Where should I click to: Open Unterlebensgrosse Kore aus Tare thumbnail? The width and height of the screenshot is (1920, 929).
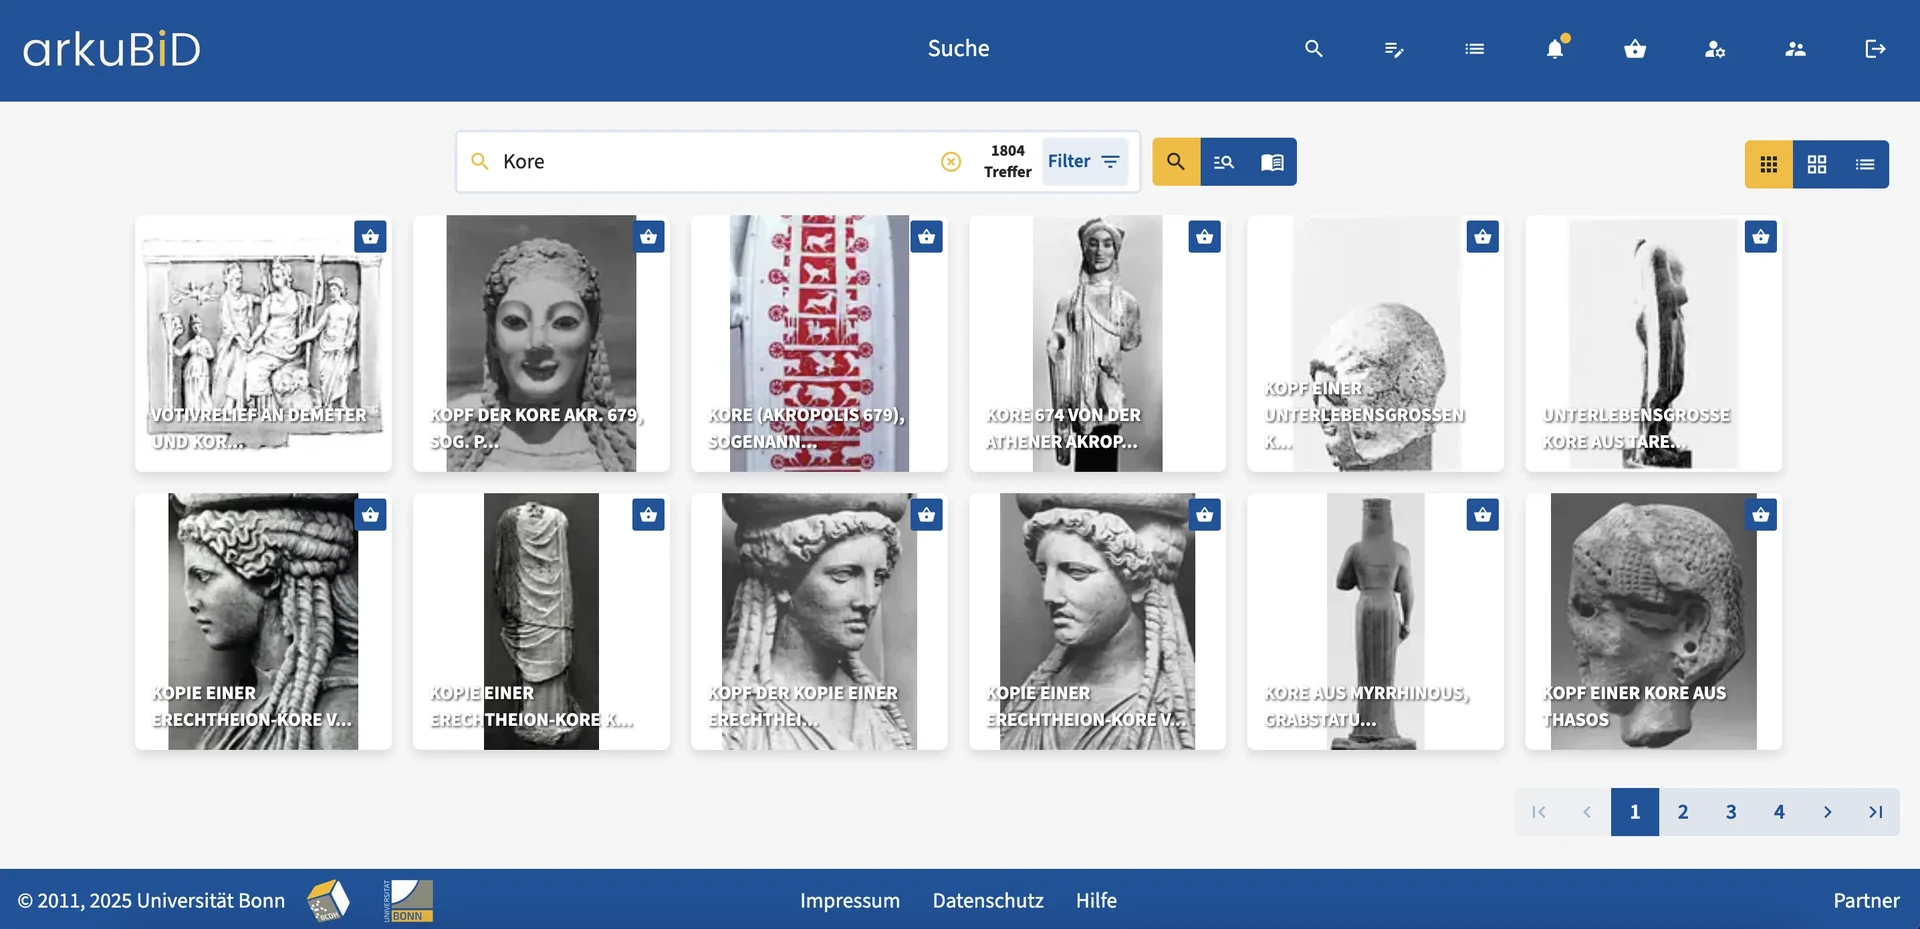point(1653,343)
